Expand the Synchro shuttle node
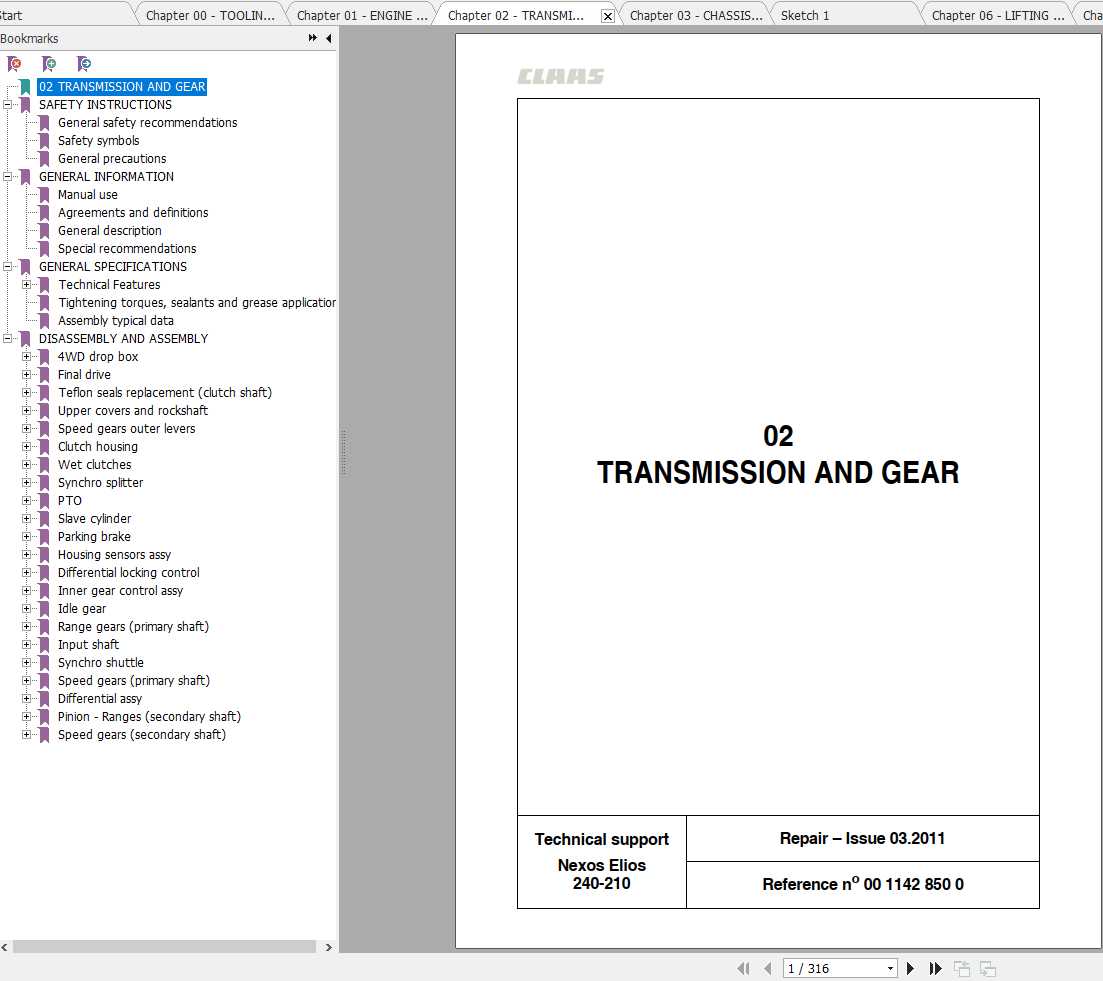1103x981 pixels. [x=26, y=662]
